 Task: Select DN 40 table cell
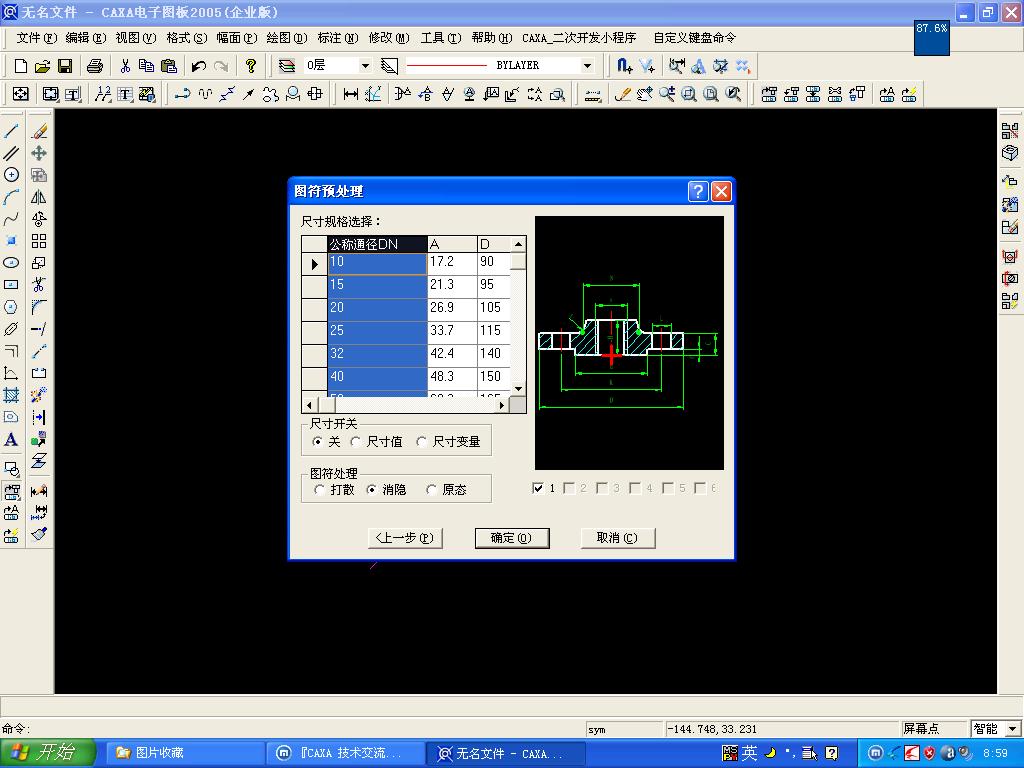(377, 376)
